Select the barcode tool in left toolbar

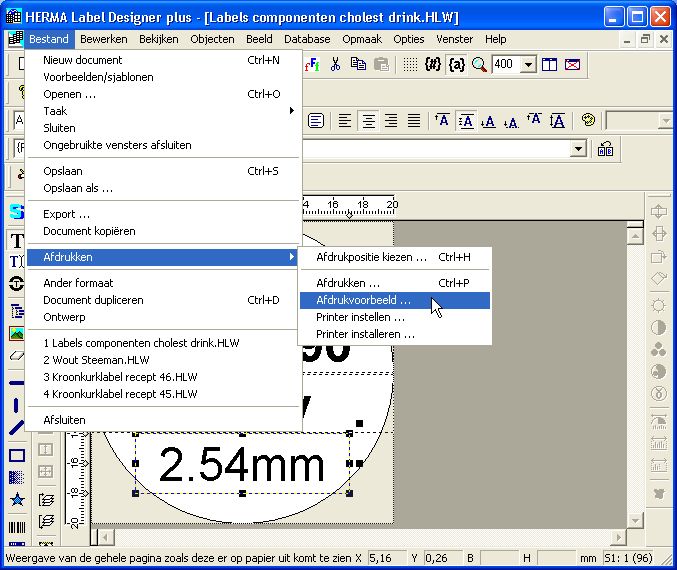pyautogui.click(x=17, y=526)
